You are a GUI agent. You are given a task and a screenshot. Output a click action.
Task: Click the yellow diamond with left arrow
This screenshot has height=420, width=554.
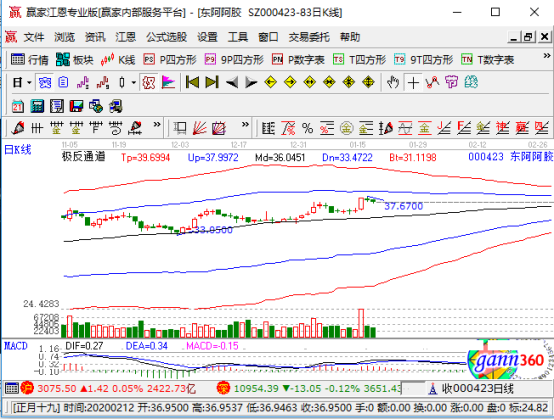tap(270, 82)
